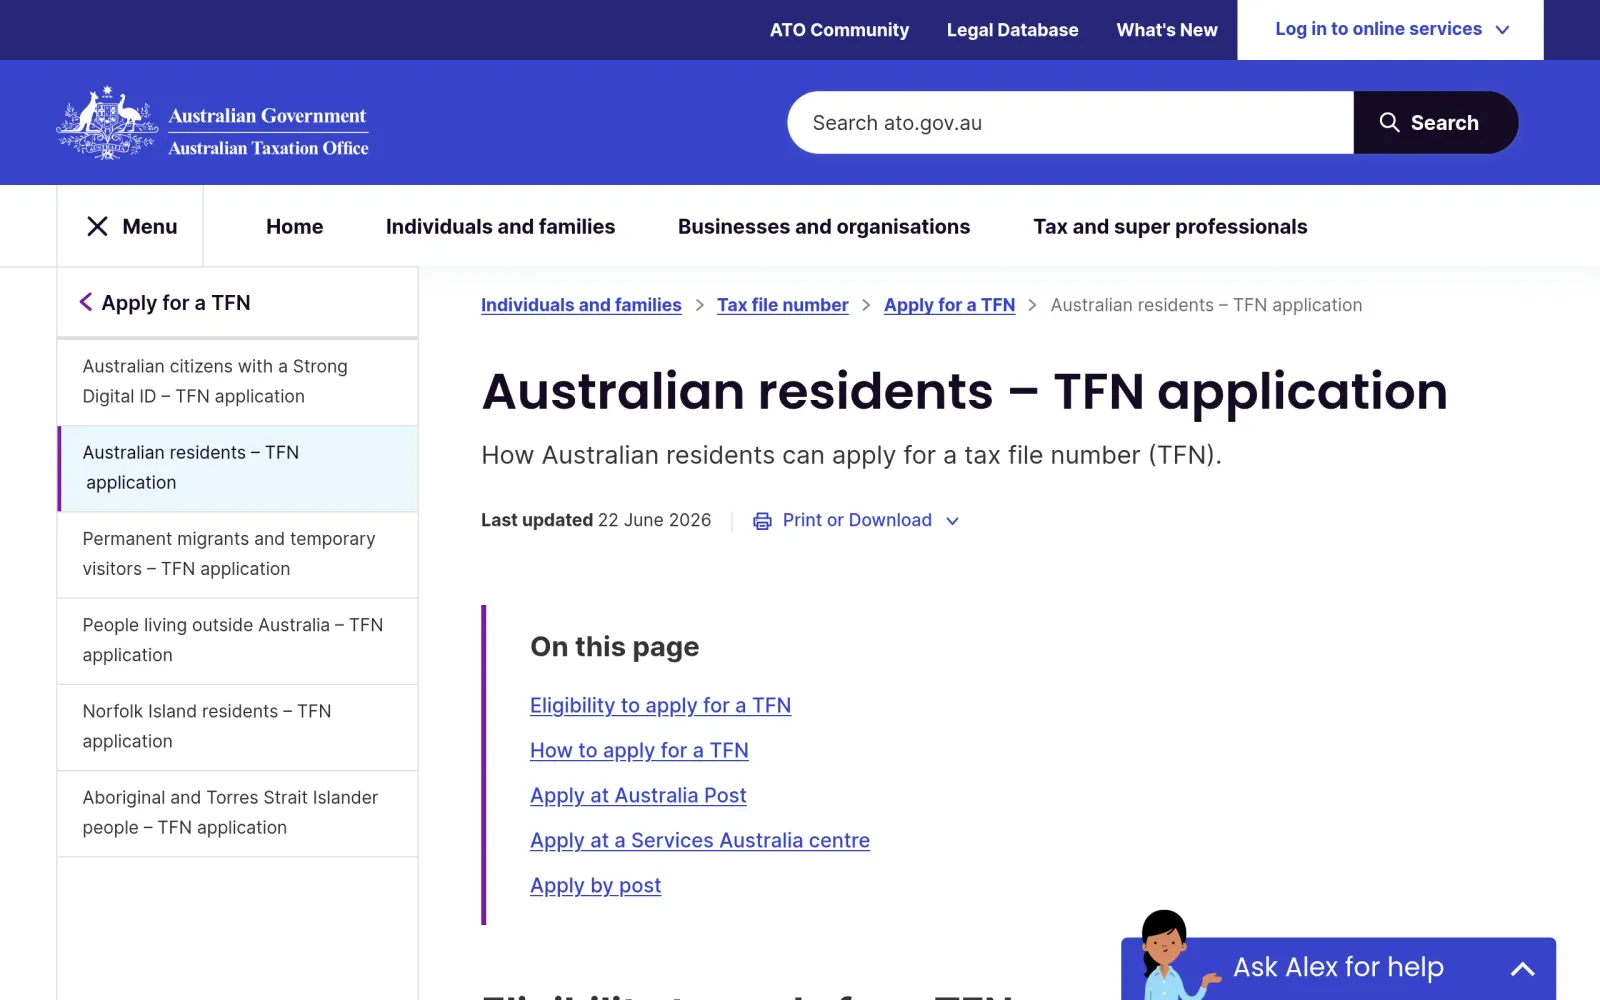Open ATO Community link

[x=839, y=30]
